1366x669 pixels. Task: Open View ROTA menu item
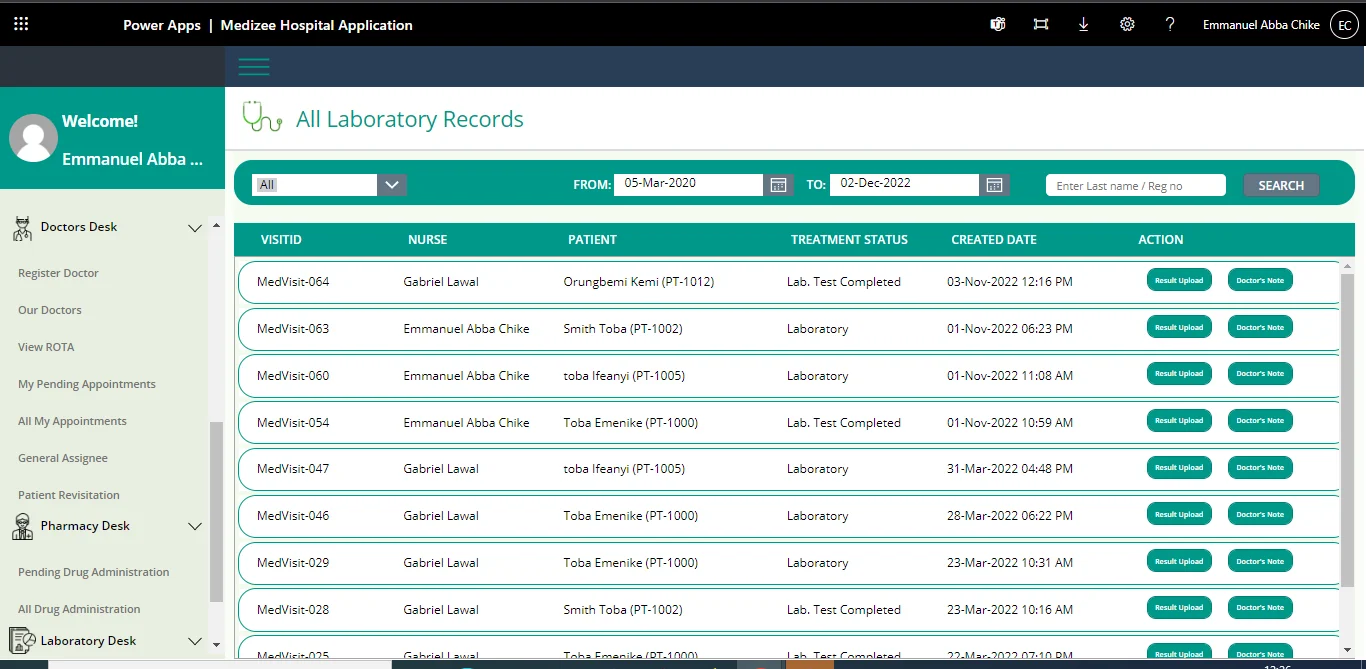[46, 347]
